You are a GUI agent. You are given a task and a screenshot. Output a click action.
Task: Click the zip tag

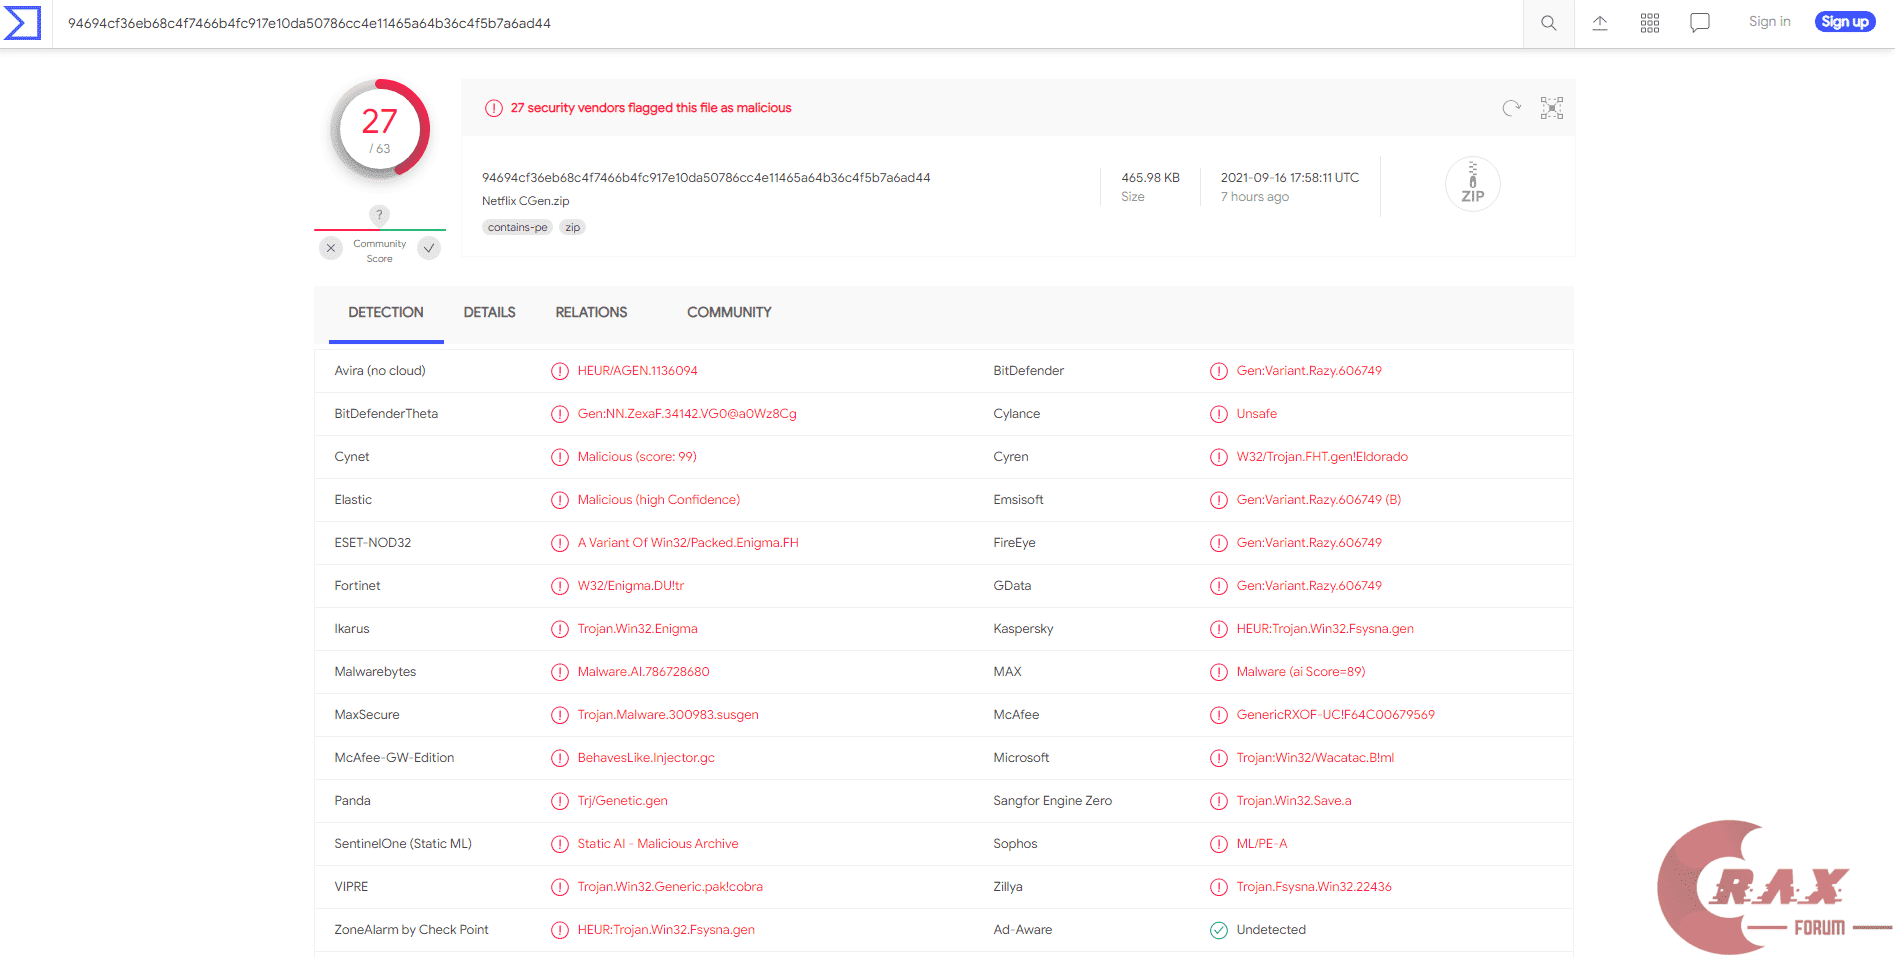[x=572, y=227]
